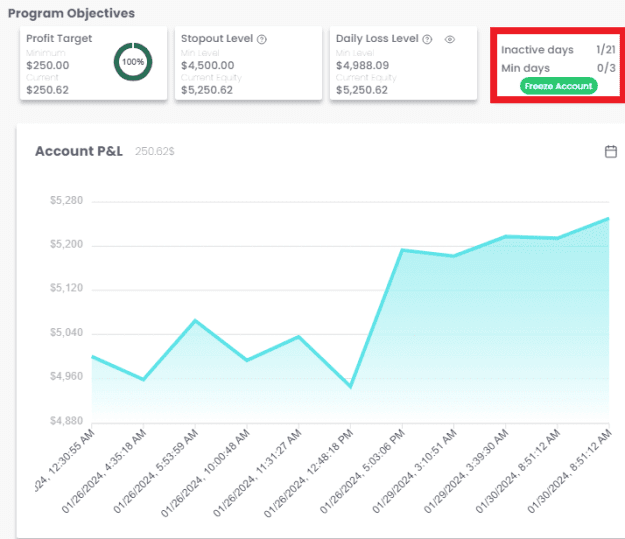Click the 01/26/2024, 11:31:27 AM axis label
Screen dimensions: 625x539
click(x=257, y=473)
